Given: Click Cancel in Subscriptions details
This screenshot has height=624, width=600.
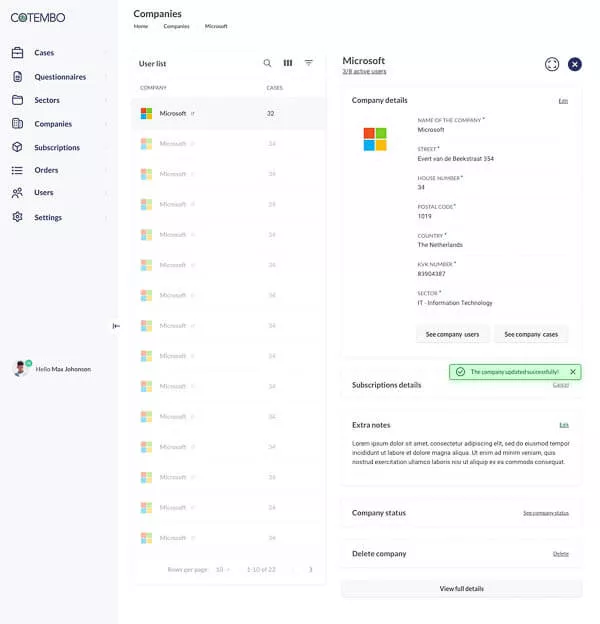Looking at the screenshot, I should (561, 385).
